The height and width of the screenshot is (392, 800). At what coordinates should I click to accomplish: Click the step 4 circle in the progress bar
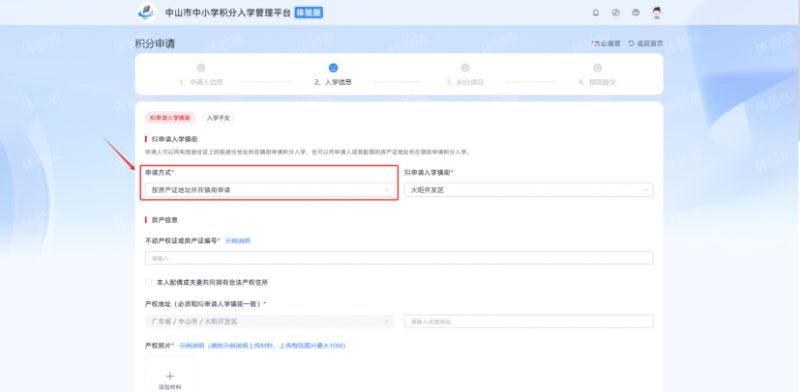tap(597, 68)
